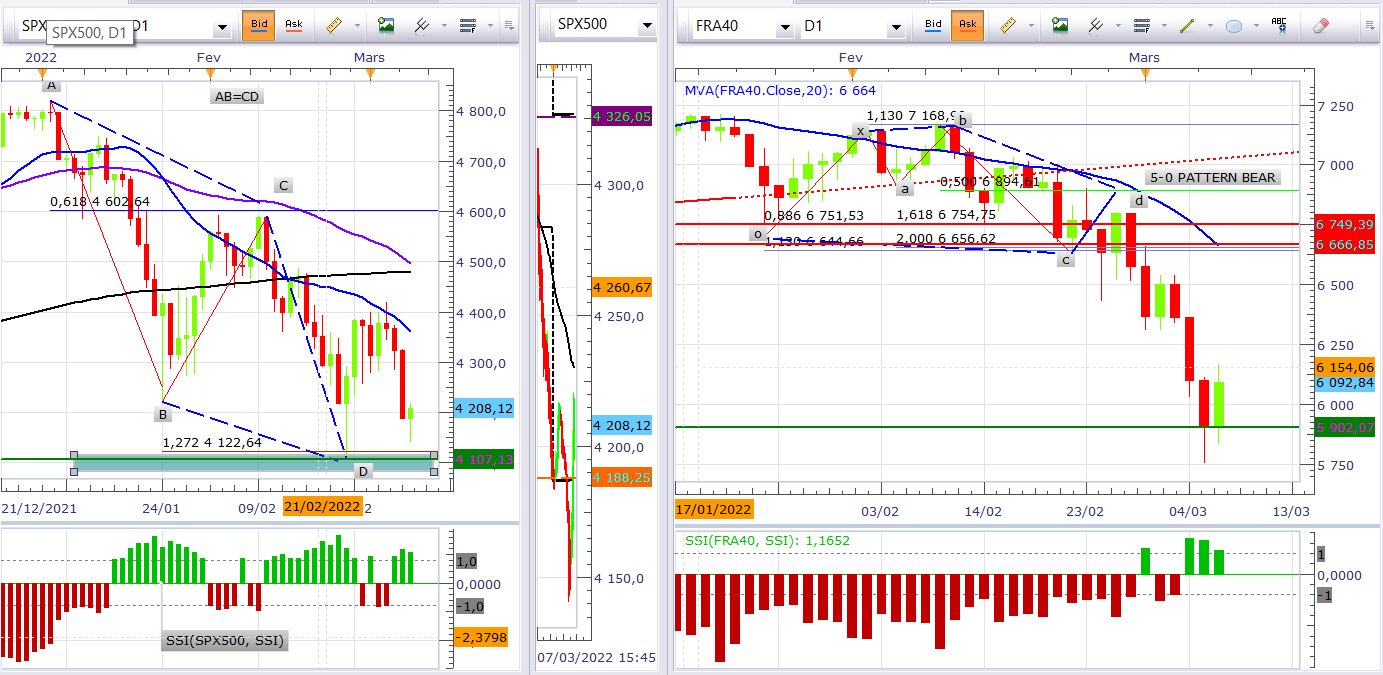Toggle Ask button on the FRA40 chart
The image size is (1383, 675).
pos(967,25)
